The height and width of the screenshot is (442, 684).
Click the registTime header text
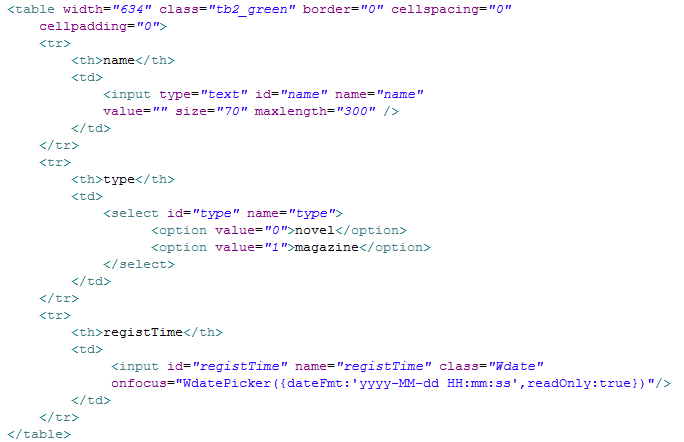tap(143, 332)
